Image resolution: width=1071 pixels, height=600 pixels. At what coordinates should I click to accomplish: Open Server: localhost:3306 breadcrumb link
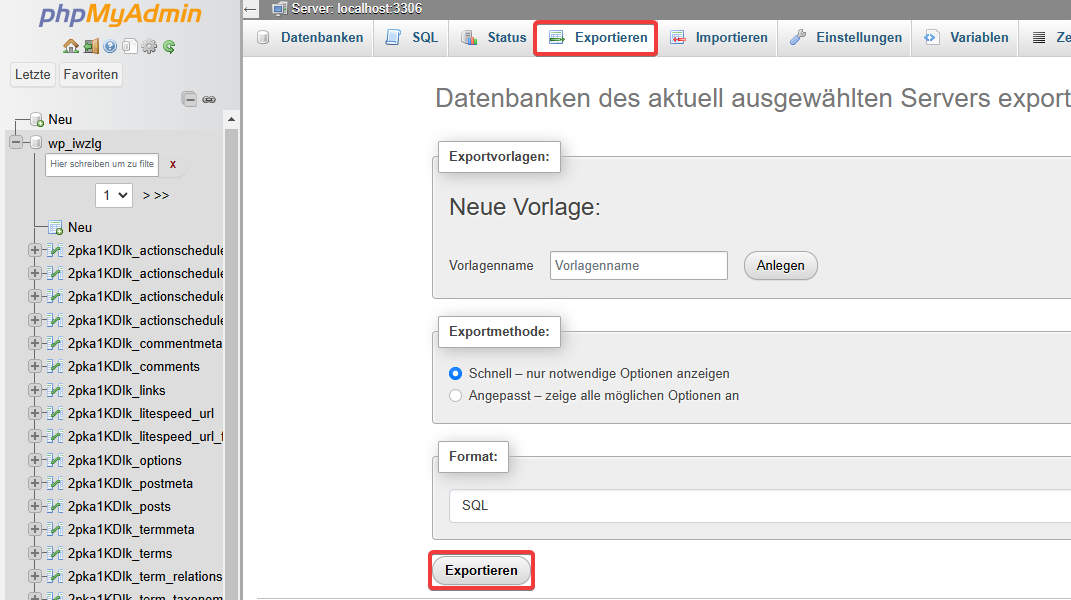[357, 9]
